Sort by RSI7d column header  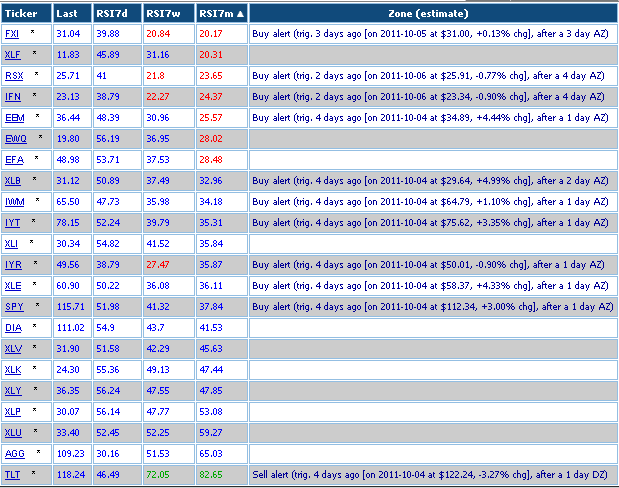(112, 13)
